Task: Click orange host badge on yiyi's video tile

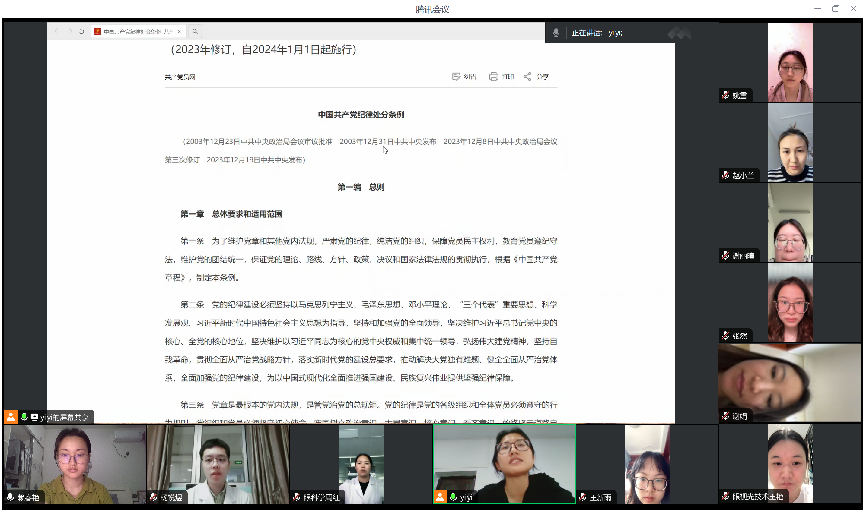Action: click(x=440, y=496)
